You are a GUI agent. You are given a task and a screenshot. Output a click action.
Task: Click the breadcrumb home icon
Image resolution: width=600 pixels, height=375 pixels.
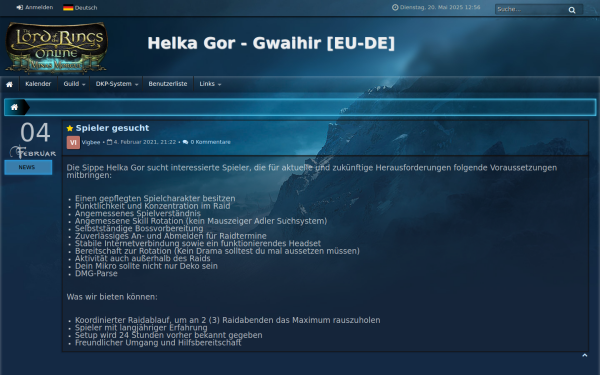(x=14, y=107)
